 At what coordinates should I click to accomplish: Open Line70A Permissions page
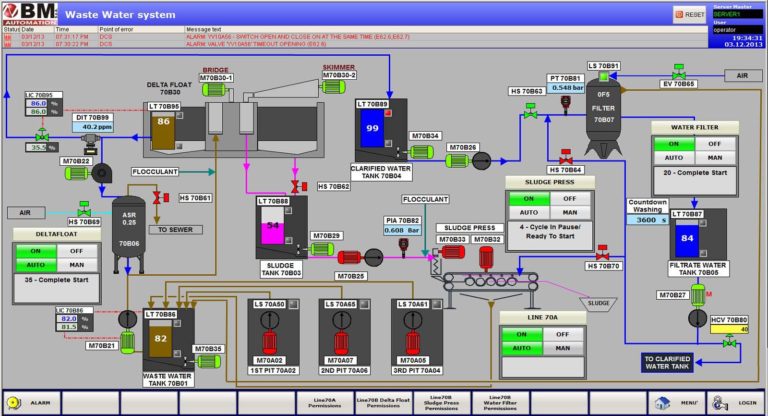pyautogui.click(x=325, y=402)
